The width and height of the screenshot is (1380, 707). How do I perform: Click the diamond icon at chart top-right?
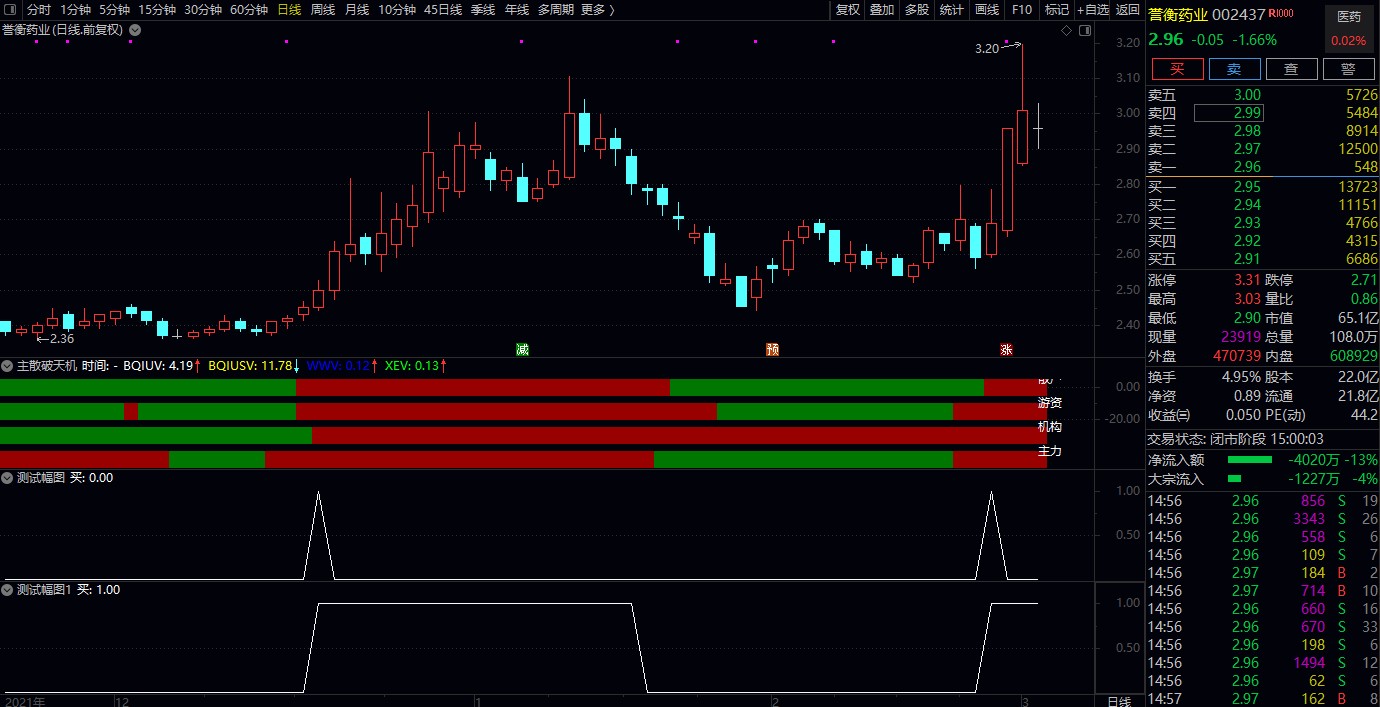[1067, 31]
